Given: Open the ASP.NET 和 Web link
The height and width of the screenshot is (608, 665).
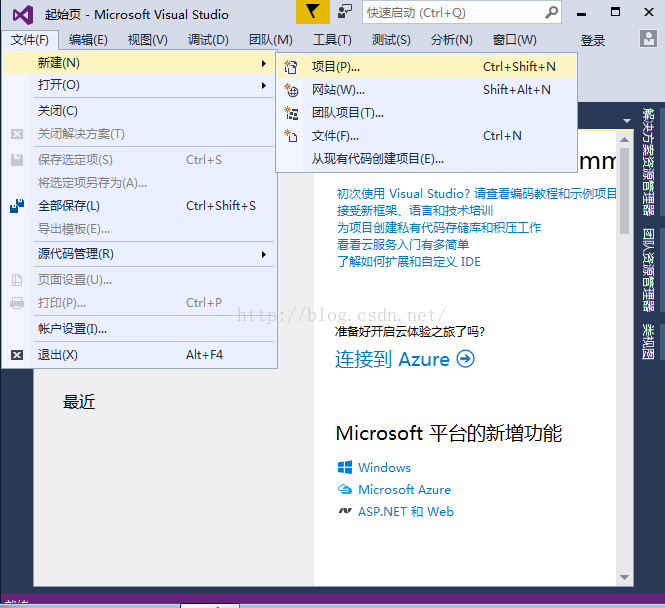Looking at the screenshot, I should pos(406,511).
